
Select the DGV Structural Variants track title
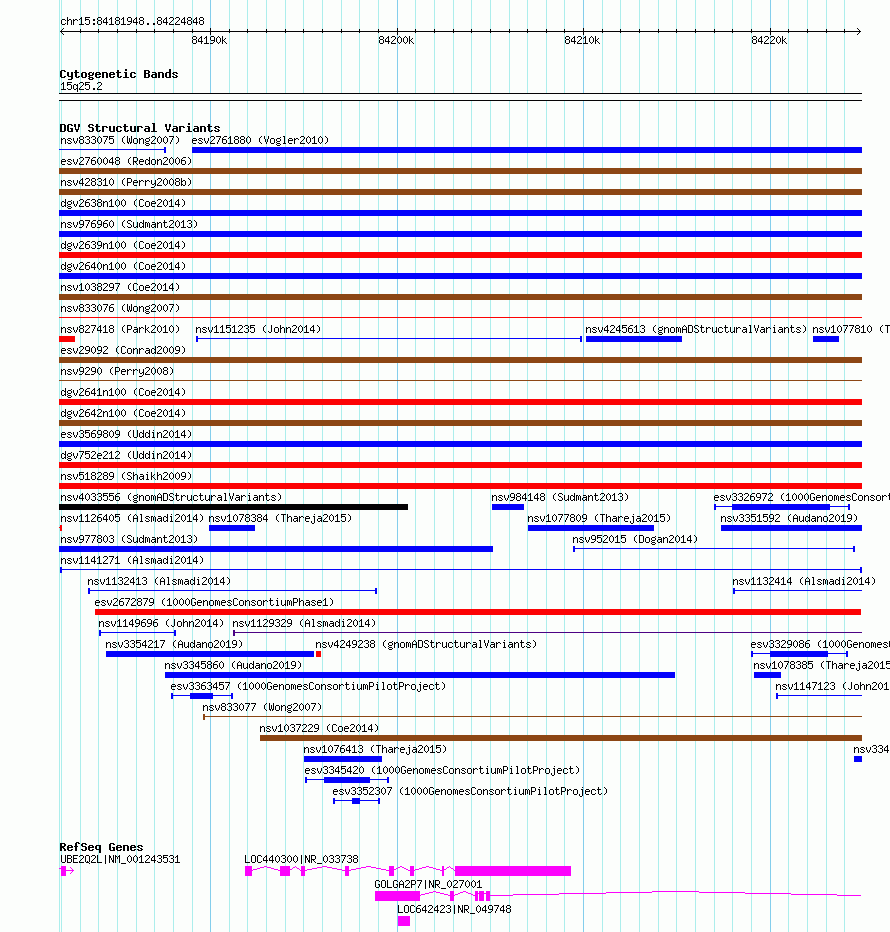coord(140,128)
